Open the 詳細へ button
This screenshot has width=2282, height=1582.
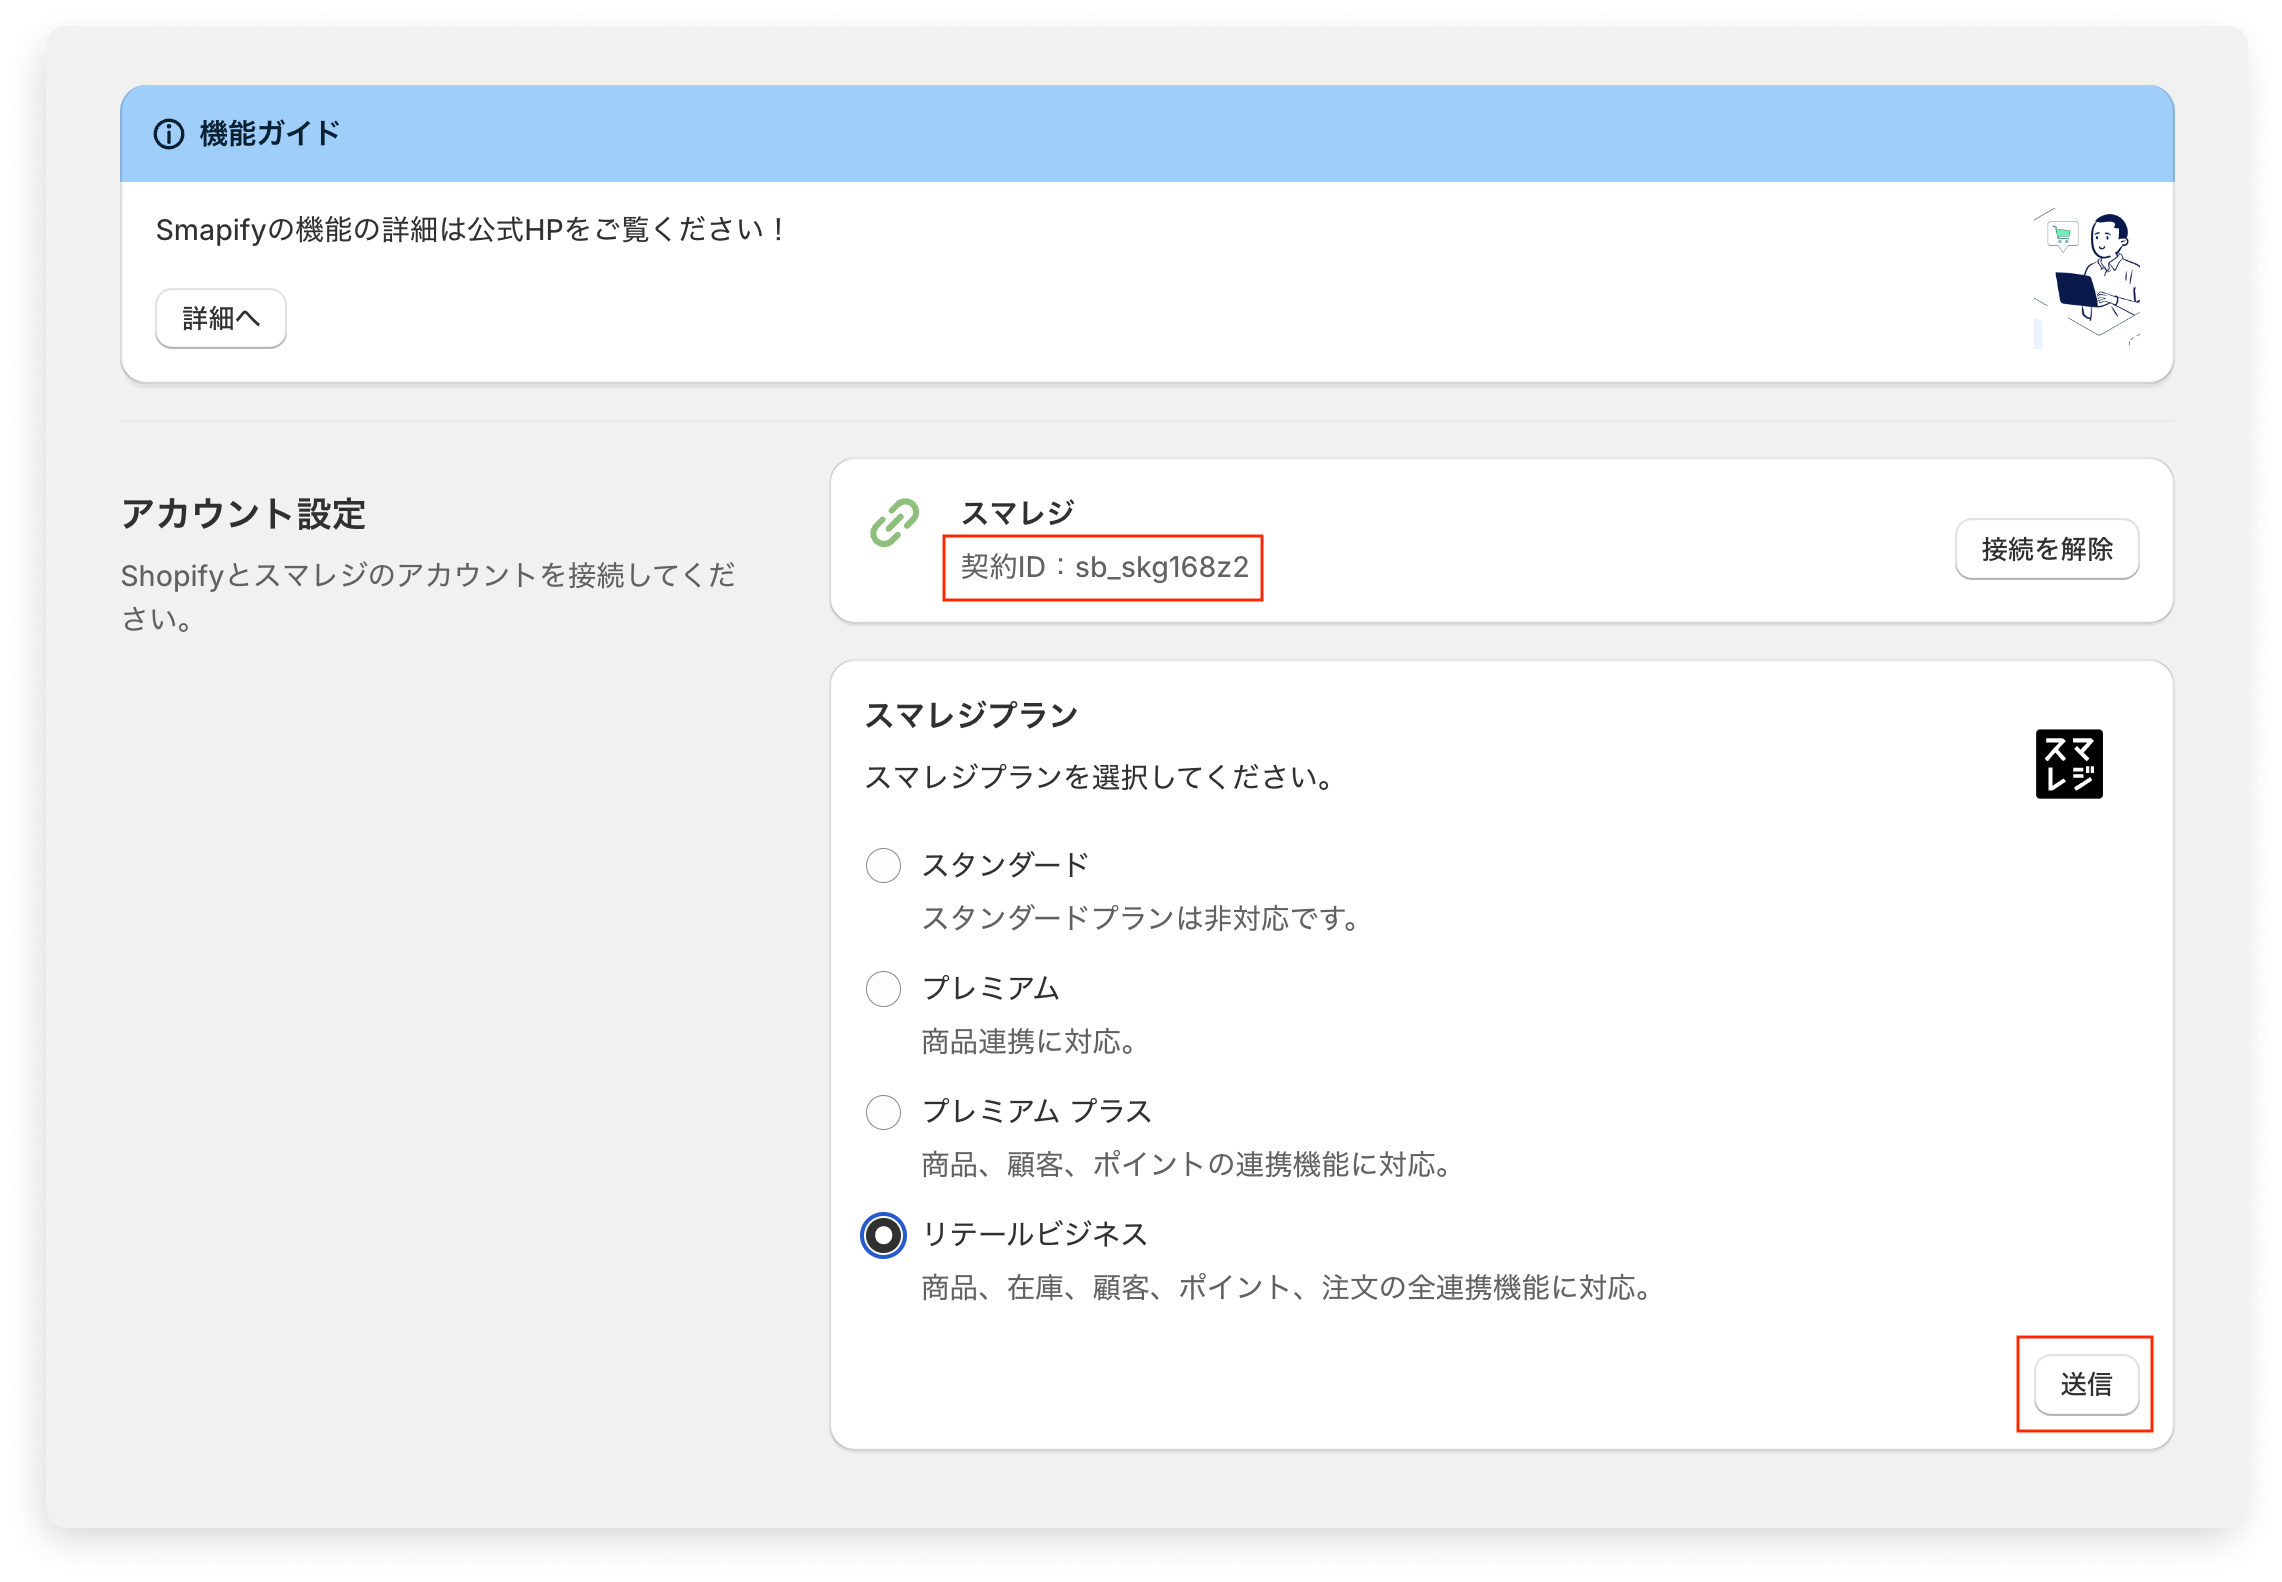click(x=221, y=318)
